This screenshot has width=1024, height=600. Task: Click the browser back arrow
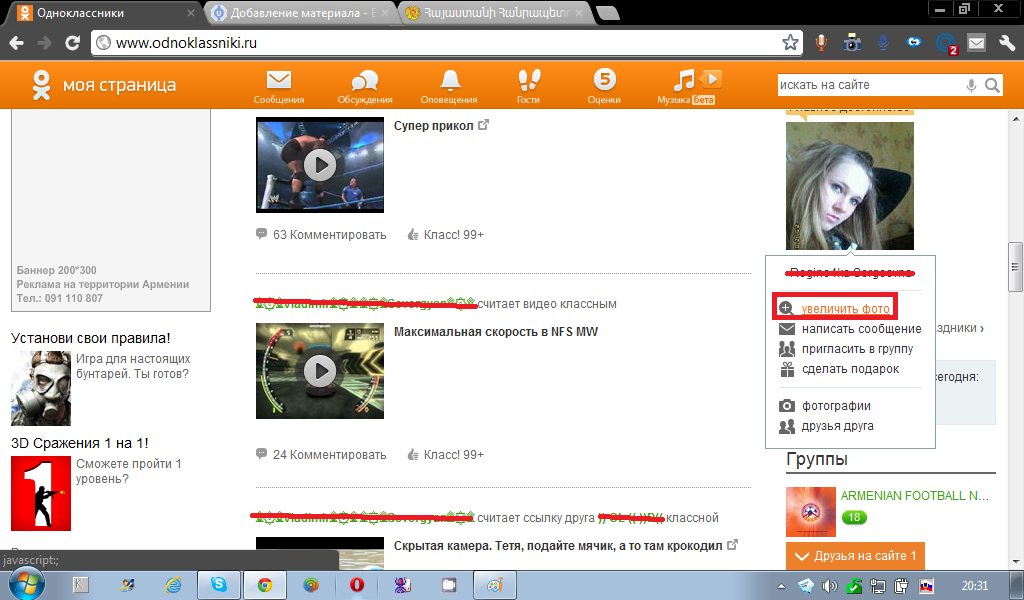[17, 43]
